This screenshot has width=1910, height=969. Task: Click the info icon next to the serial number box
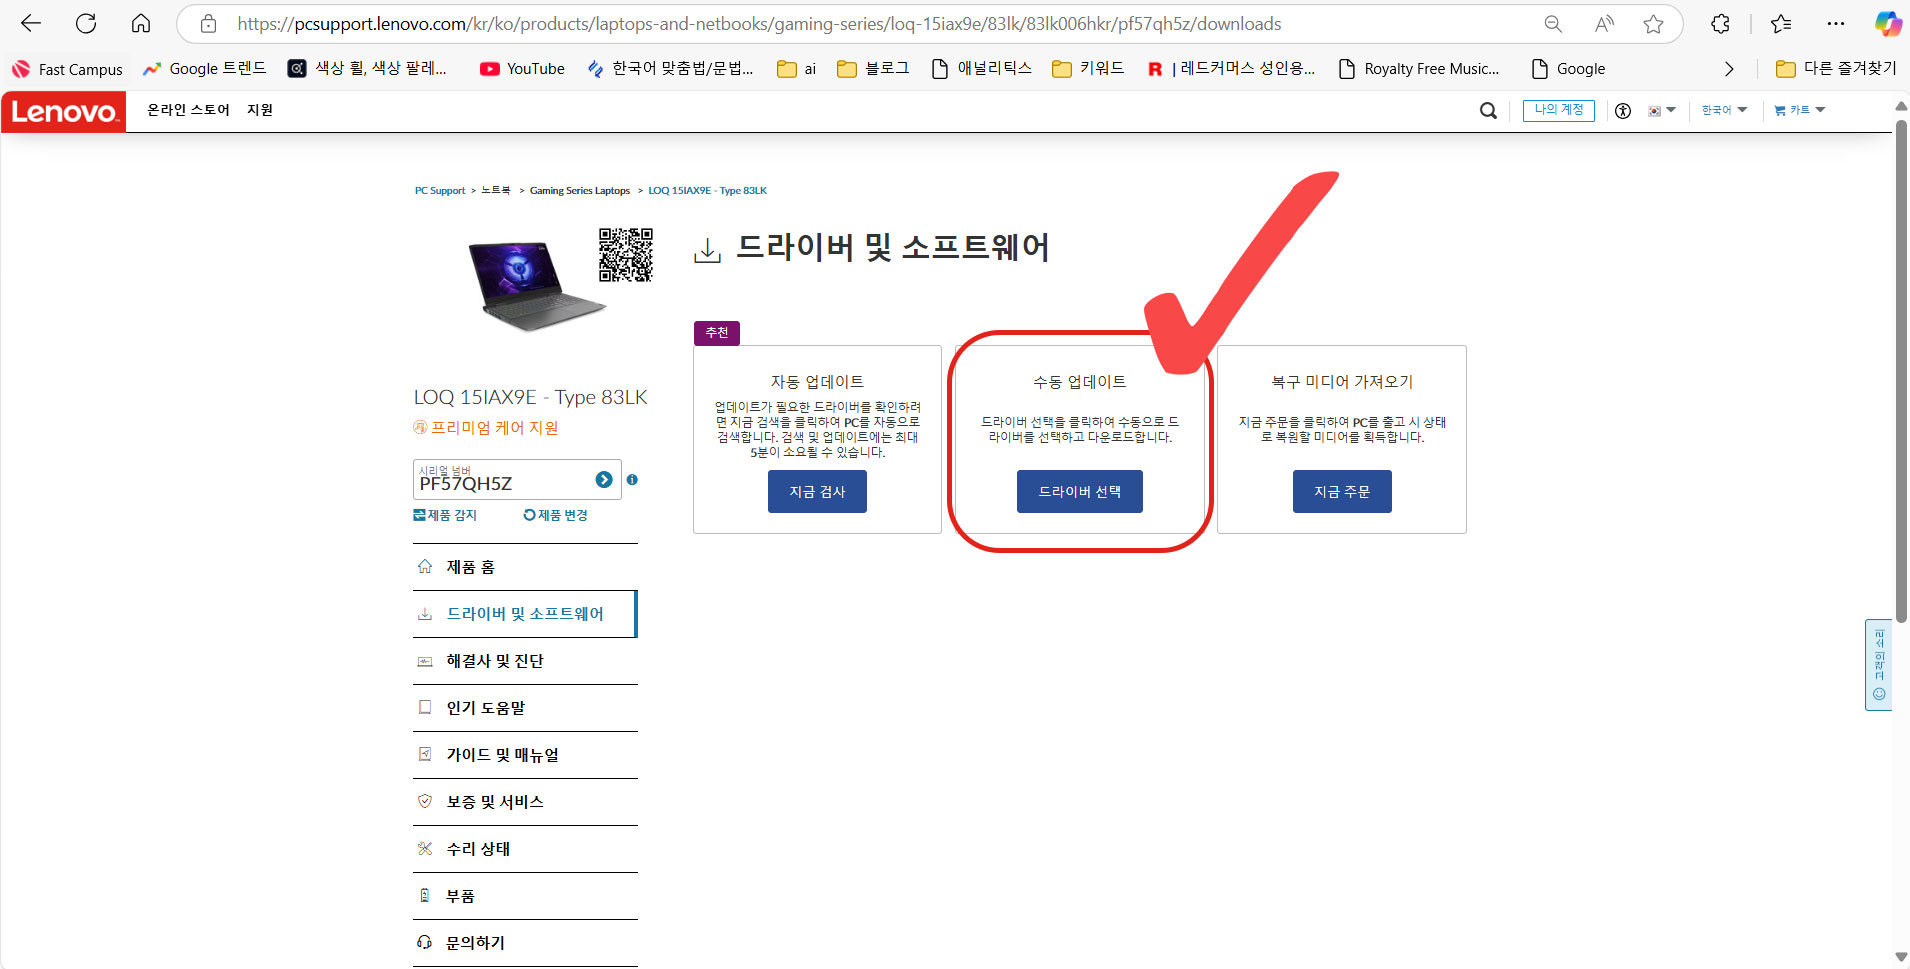(632, 480)
